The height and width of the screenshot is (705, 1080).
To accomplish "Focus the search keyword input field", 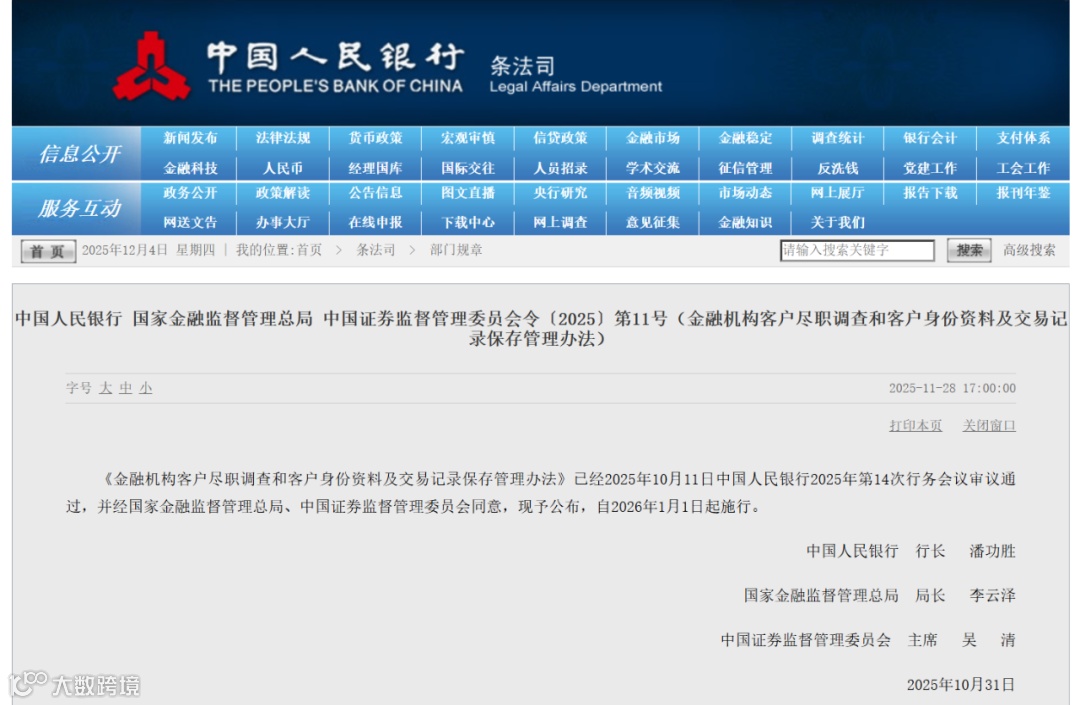I will pos(857,251).
